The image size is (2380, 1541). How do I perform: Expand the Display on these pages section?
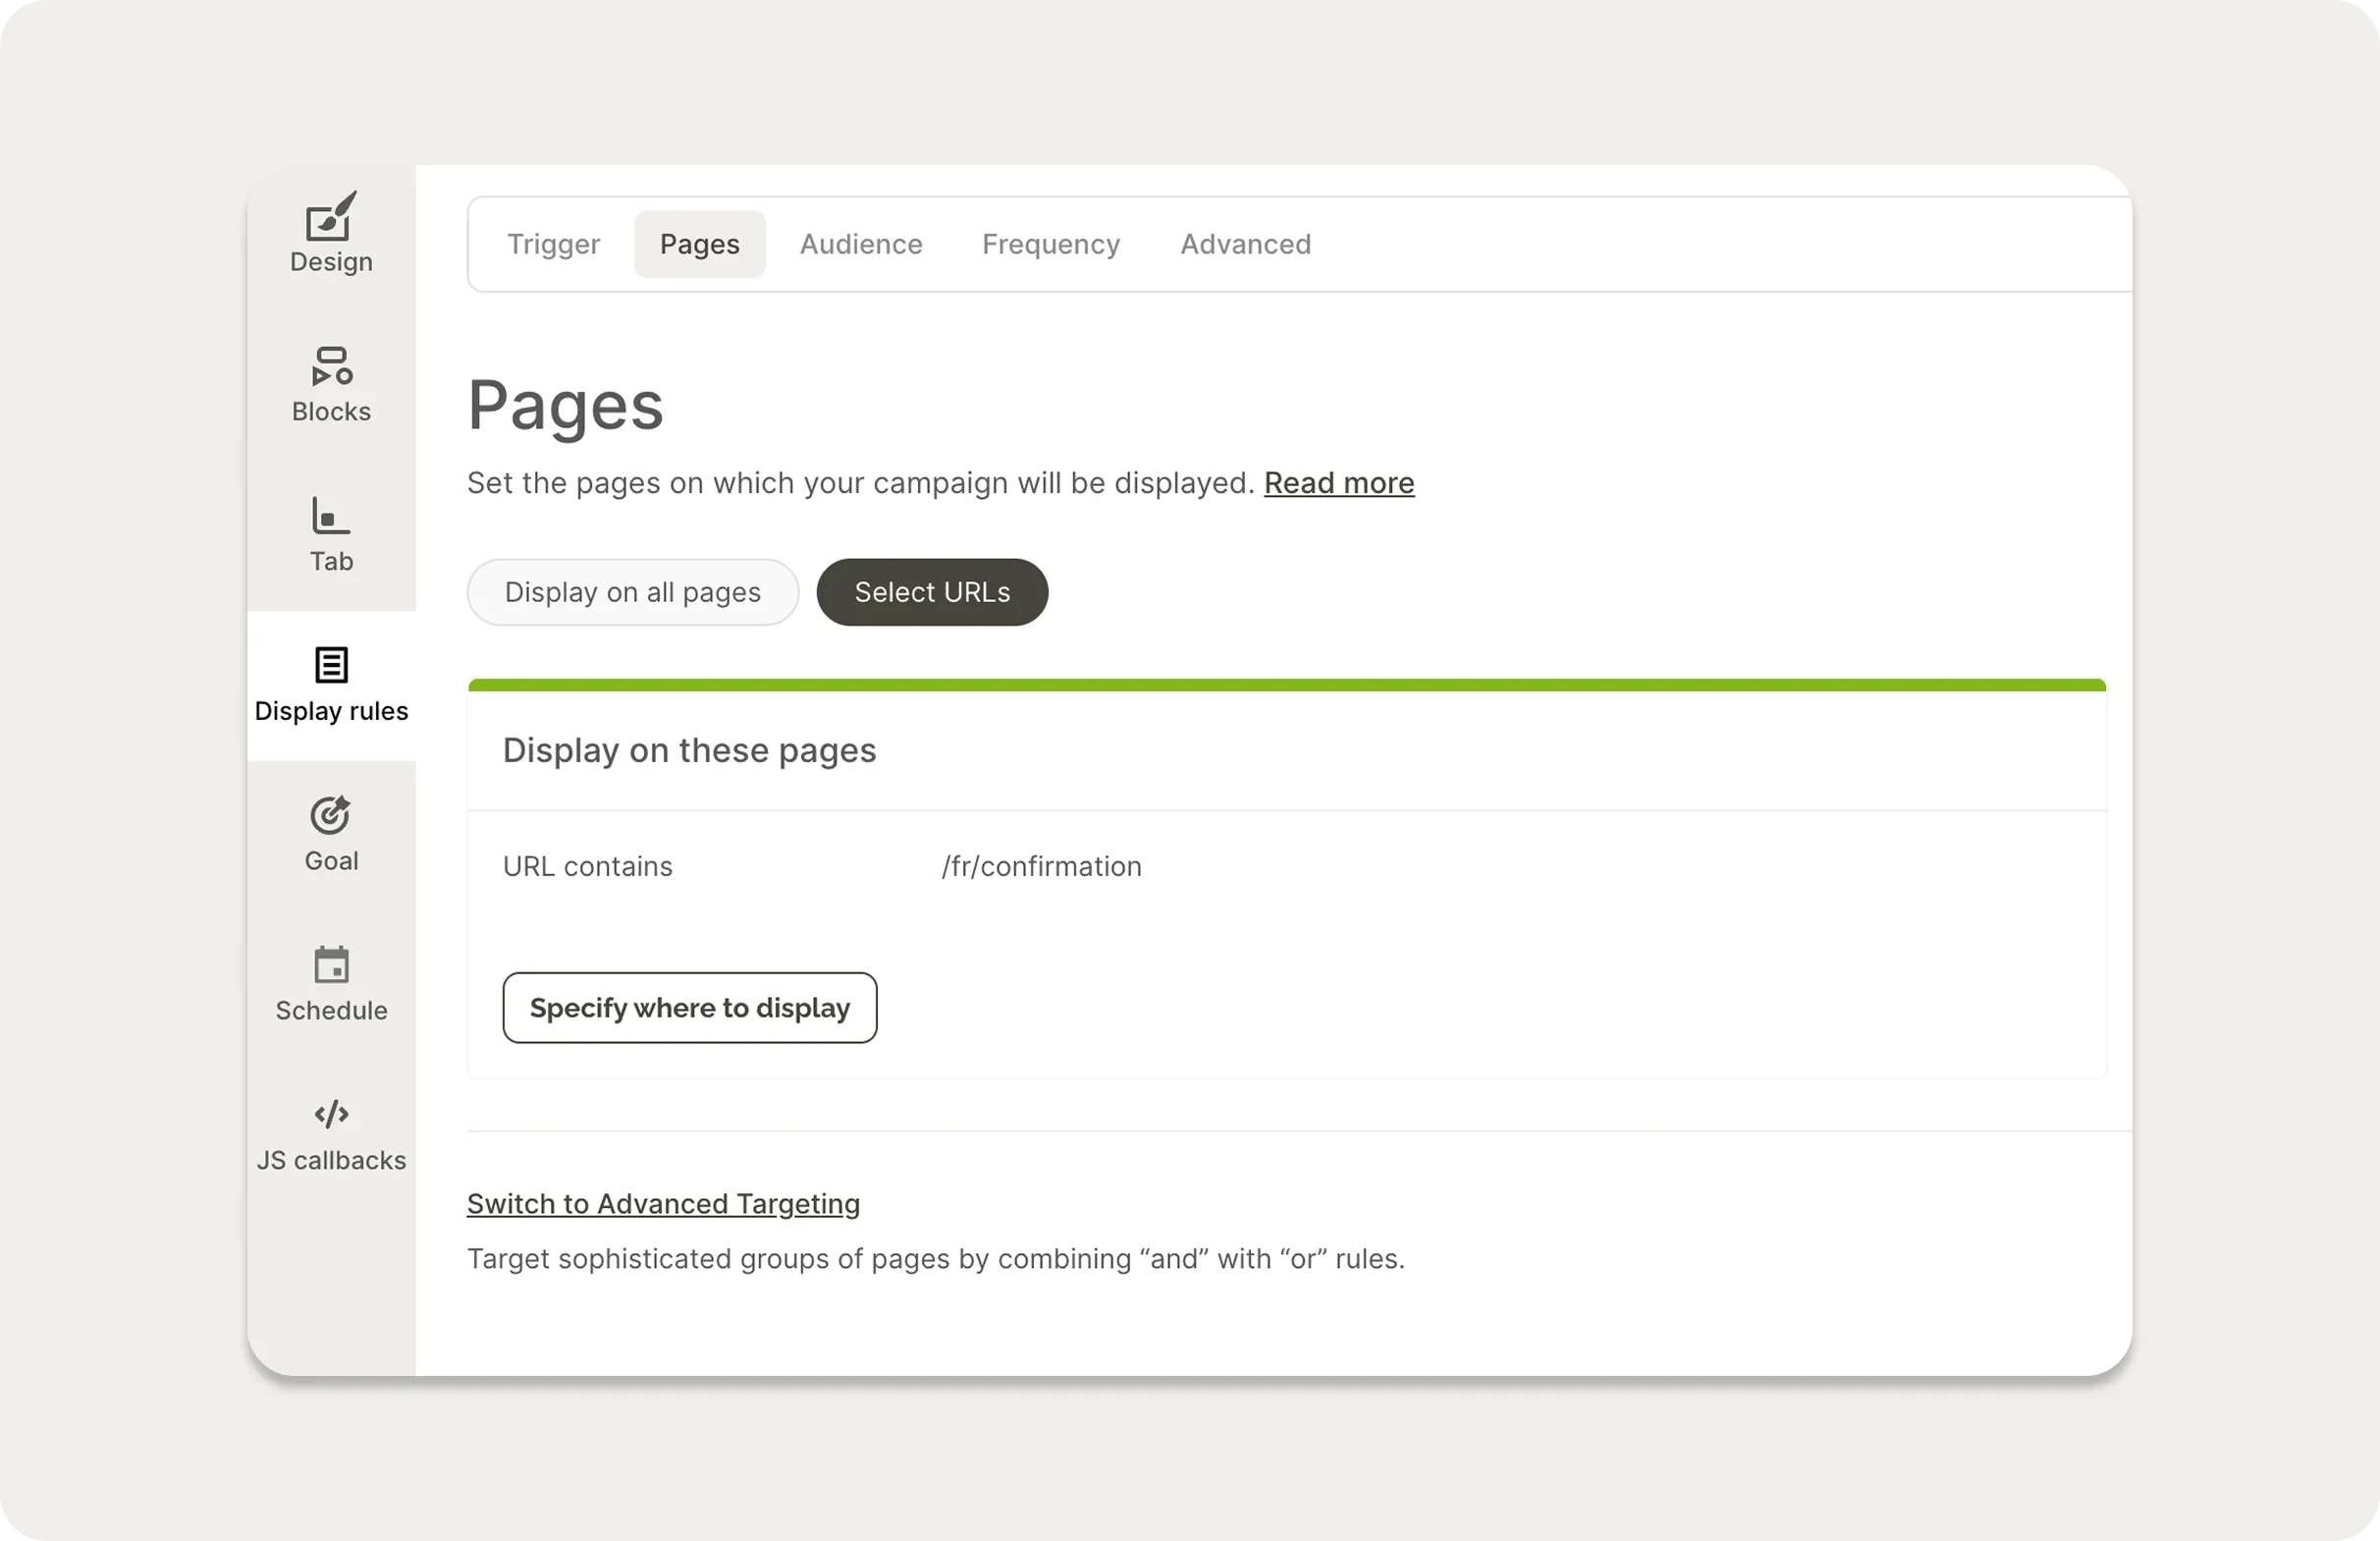coord(689,750)
